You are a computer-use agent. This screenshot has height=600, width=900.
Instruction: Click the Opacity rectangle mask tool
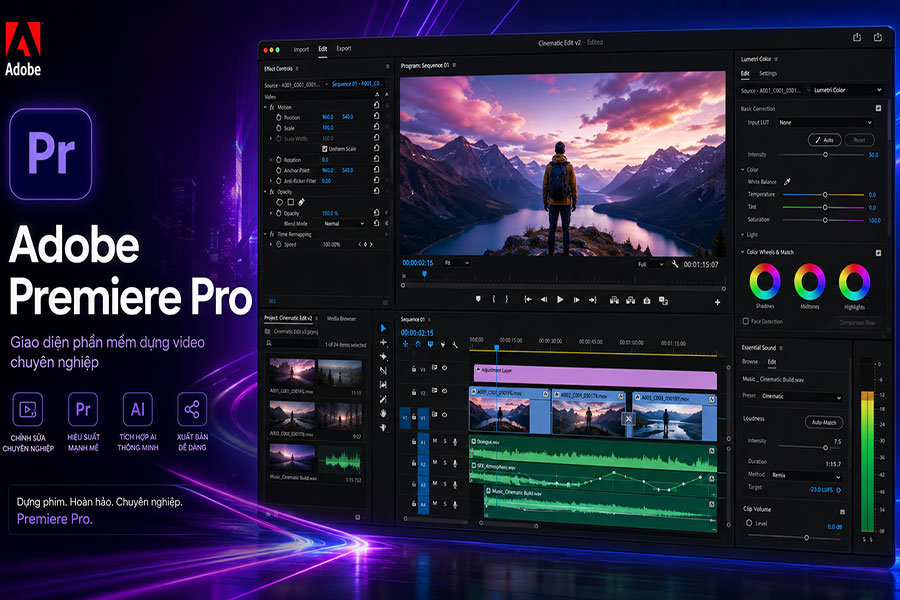pyautogui.click(x=290, y=202)
